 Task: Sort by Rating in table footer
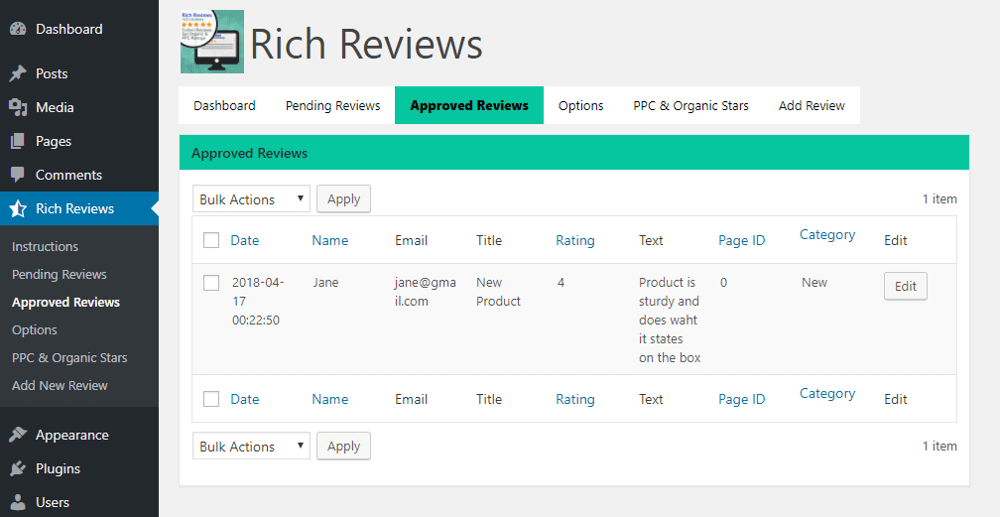[575, 399]
